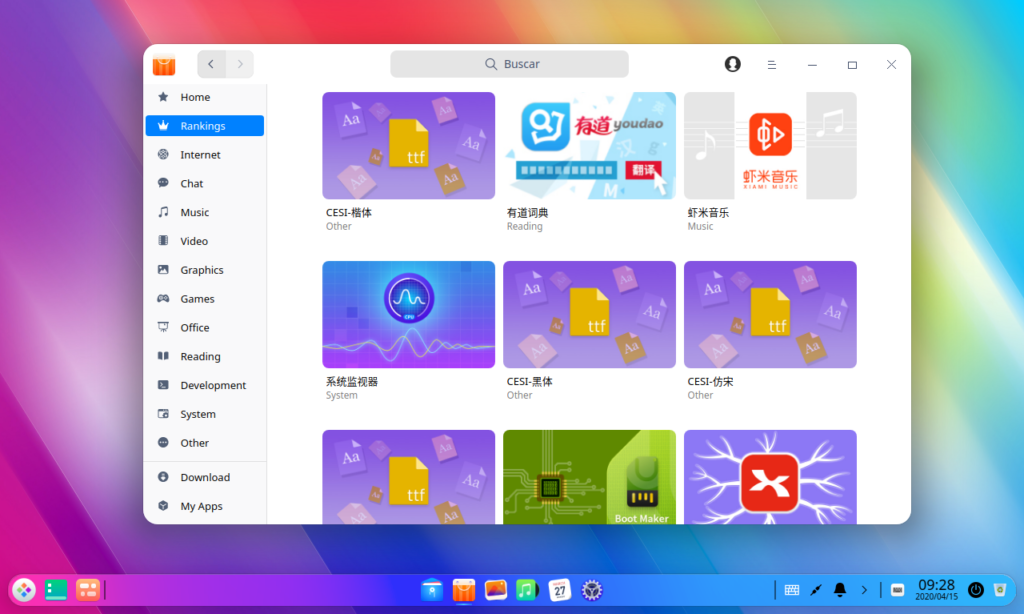Open the hamburger main menu

(771, 65)
